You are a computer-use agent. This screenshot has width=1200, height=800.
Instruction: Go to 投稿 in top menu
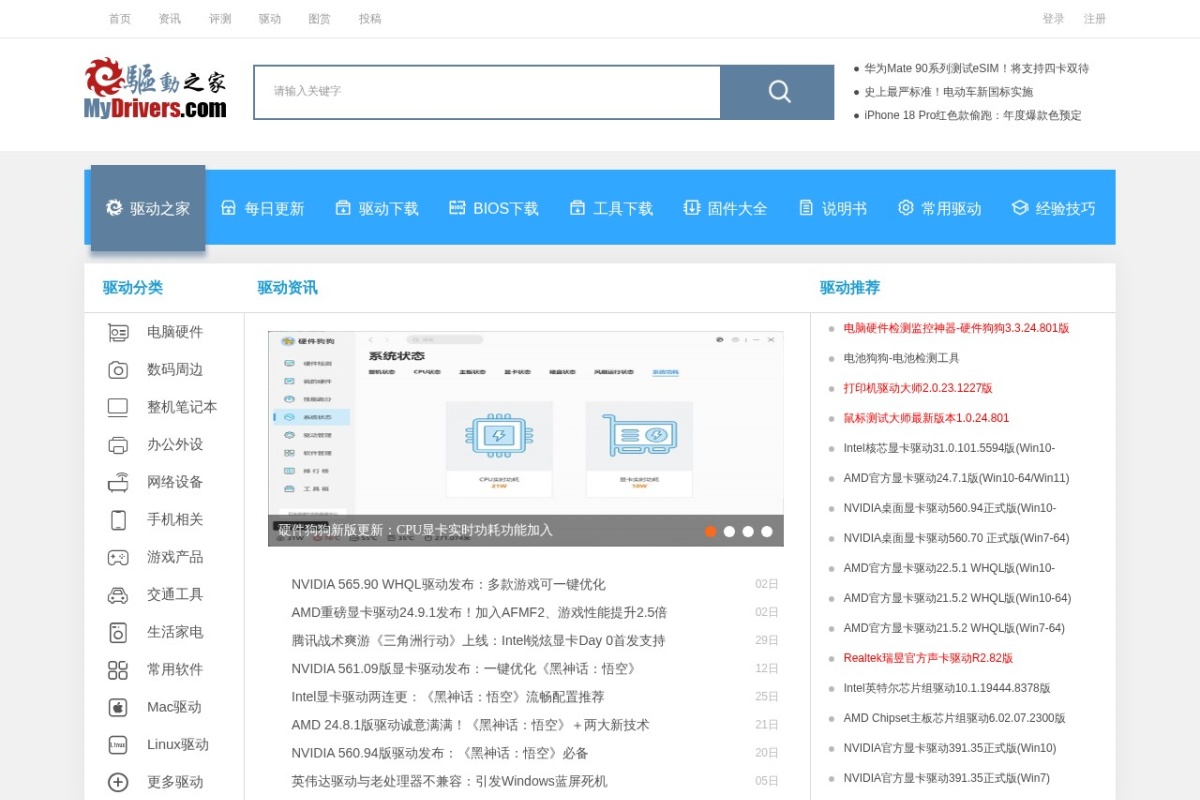pos(370,19)
